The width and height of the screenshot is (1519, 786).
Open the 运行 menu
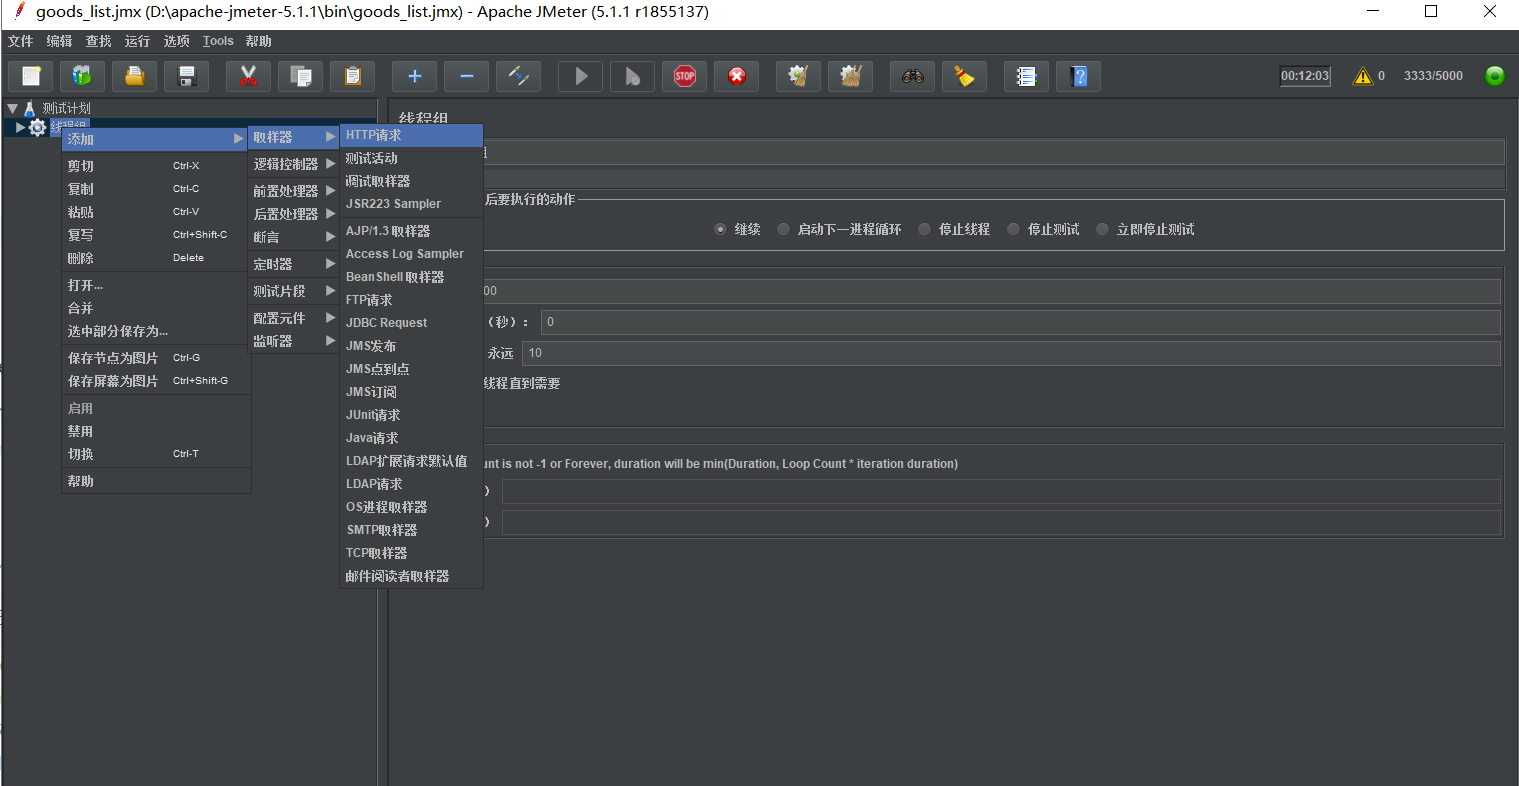coord(137,41)
